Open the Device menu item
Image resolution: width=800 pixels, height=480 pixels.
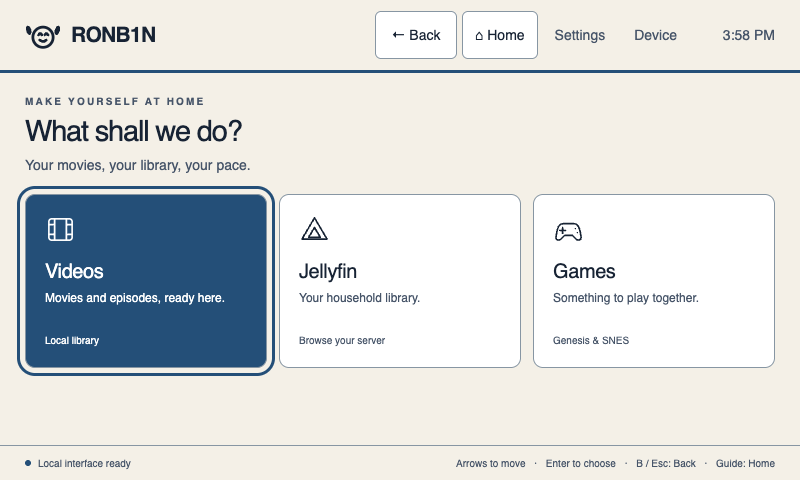point(655,35)
